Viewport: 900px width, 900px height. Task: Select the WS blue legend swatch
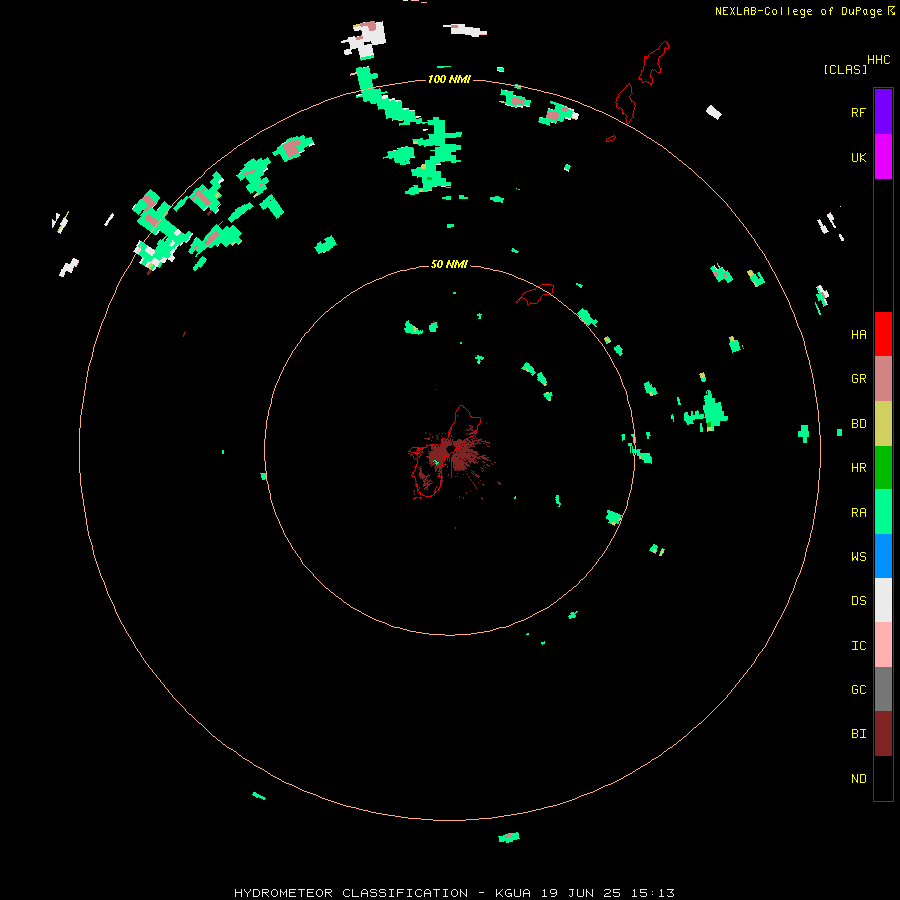[x=883, y=556]
